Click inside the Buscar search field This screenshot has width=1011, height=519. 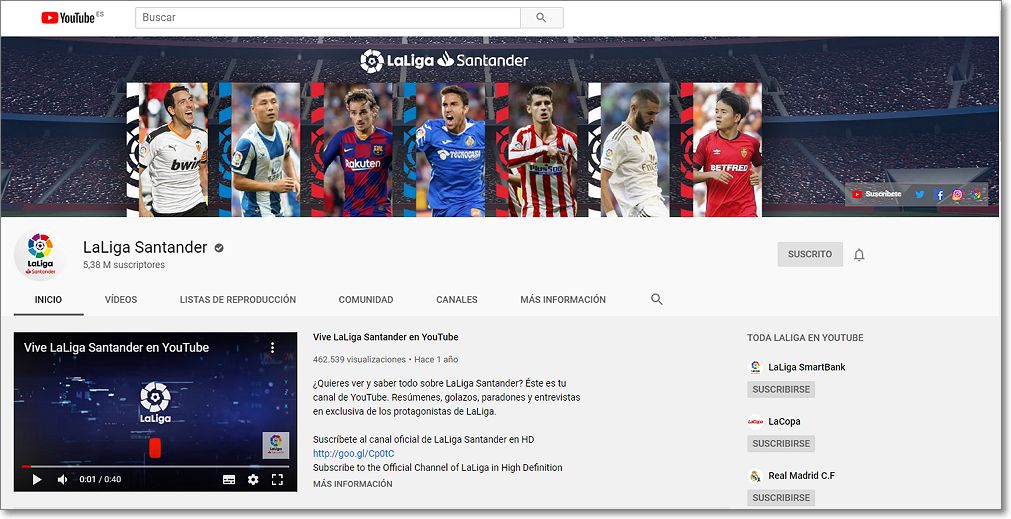pos(328,17)
